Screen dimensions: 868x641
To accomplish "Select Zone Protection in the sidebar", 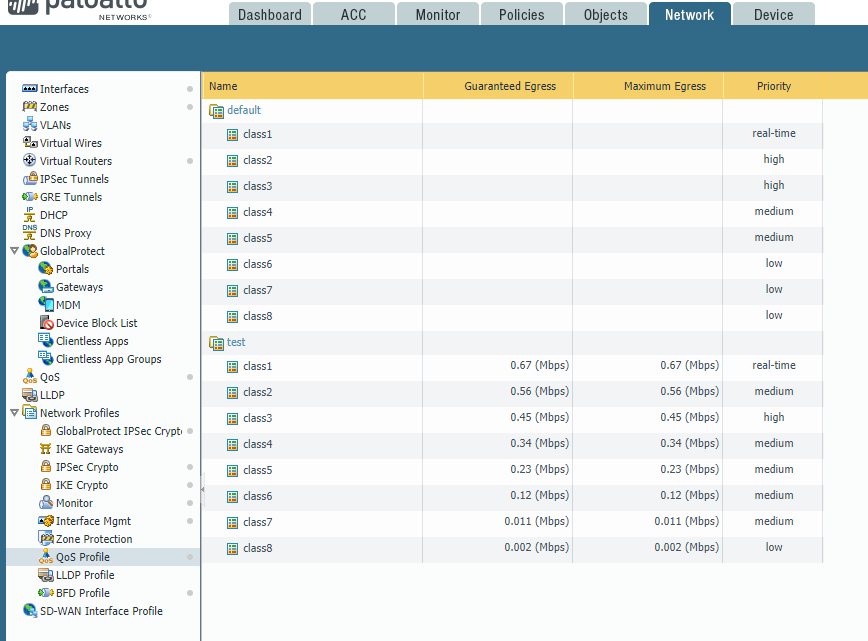I will [x=94, y=539].
